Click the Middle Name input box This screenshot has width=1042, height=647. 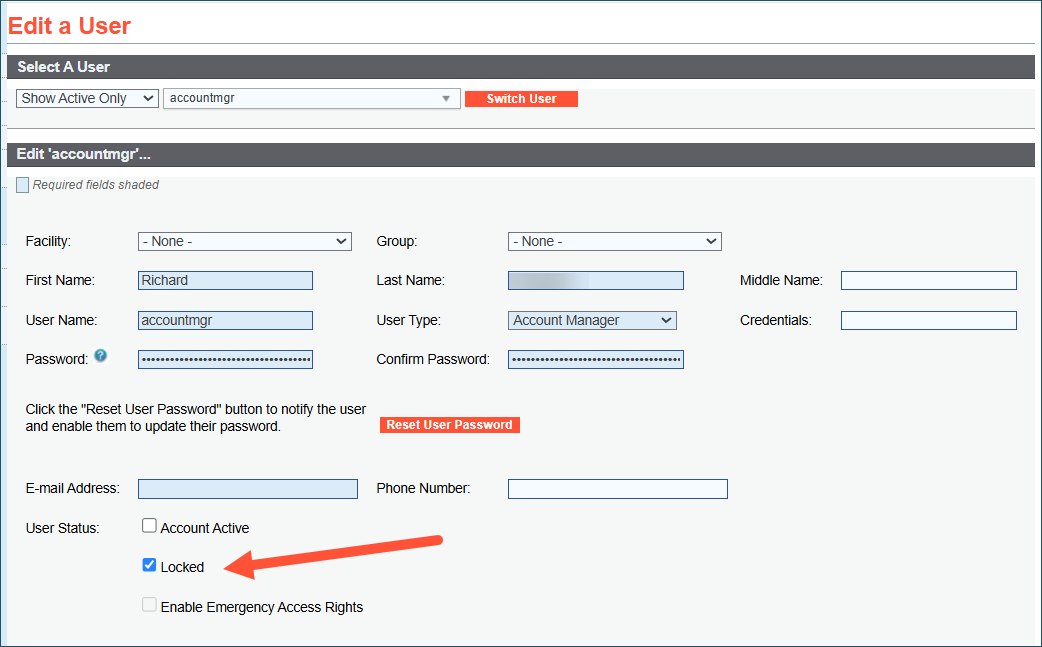[928, 280]
